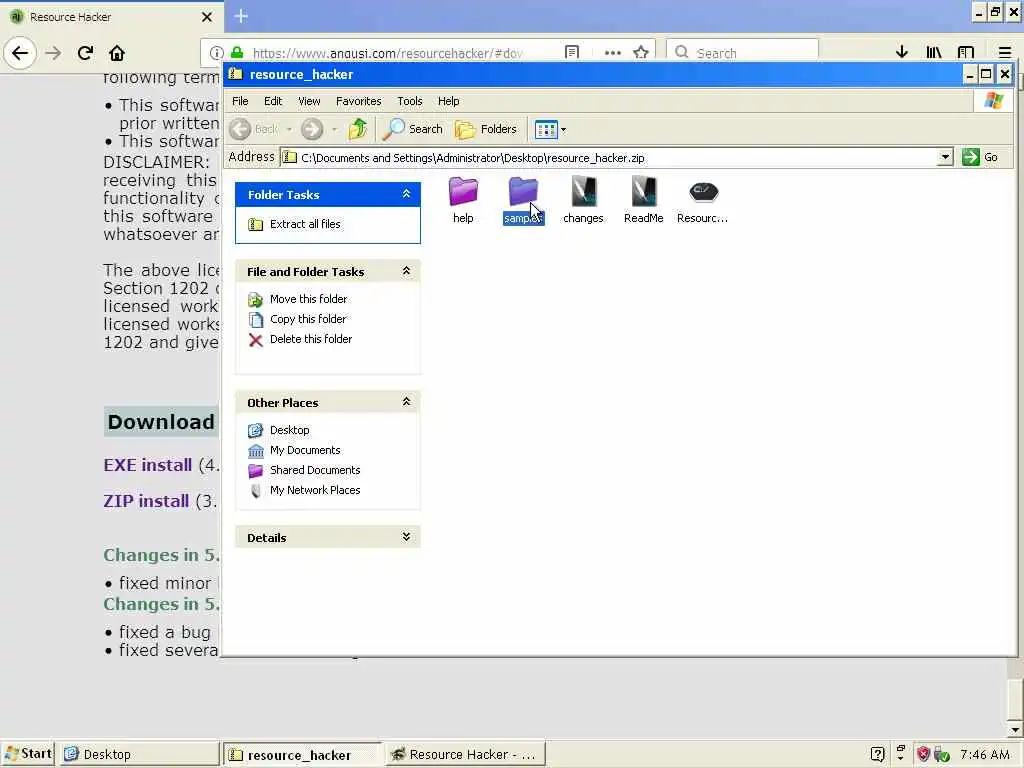Collapse the Folder Tasks panel
This screenshot has height=768, width=1024.
point(406,194)
